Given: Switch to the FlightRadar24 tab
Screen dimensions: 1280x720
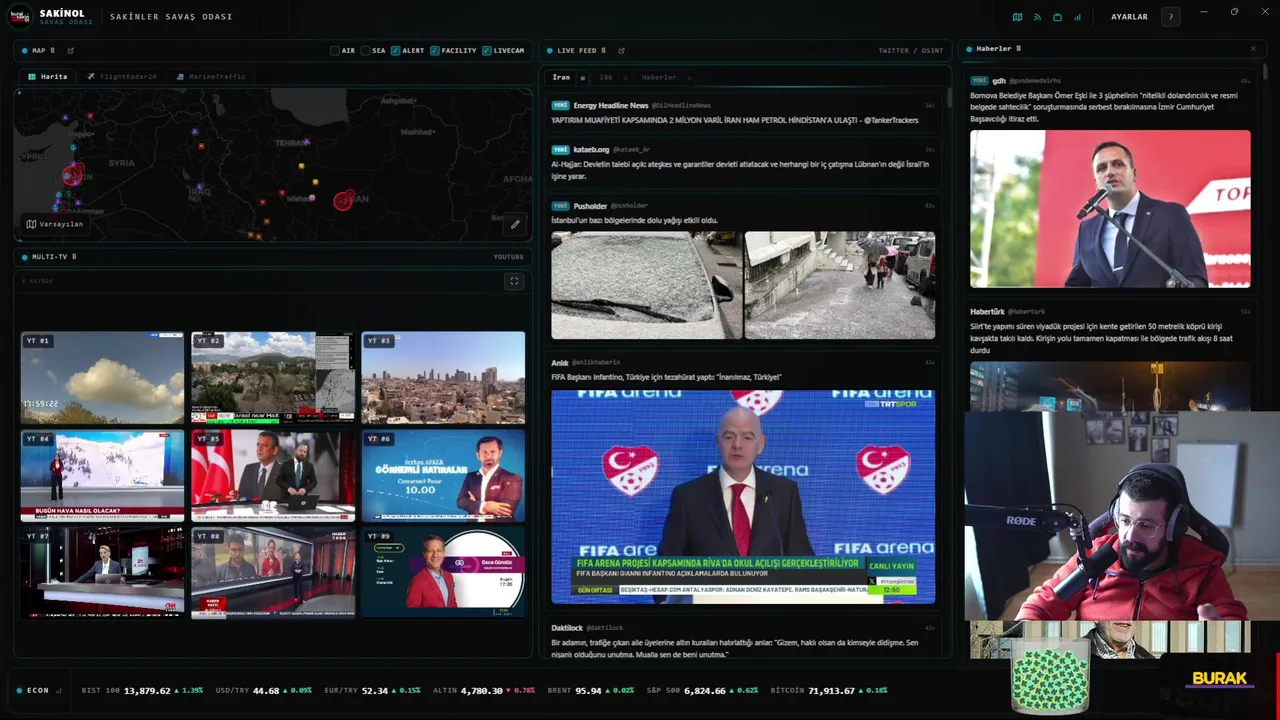Looking at the screenshot, I should [x=121, y=76].
